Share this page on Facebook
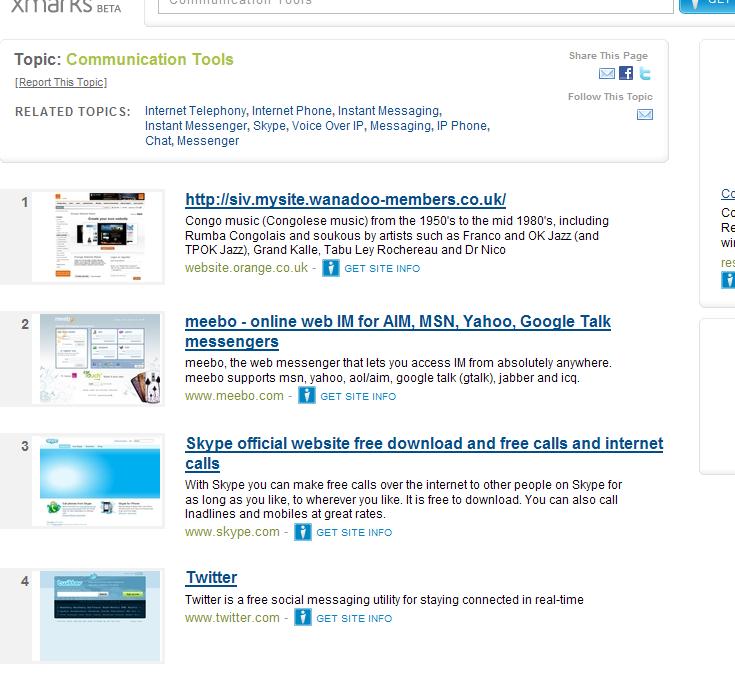Viewport: 735px width, 679px height. [626, 73]
